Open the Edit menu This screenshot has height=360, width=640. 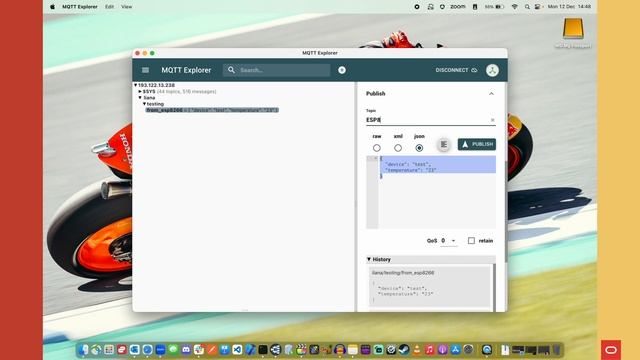(x=109, y=7)
